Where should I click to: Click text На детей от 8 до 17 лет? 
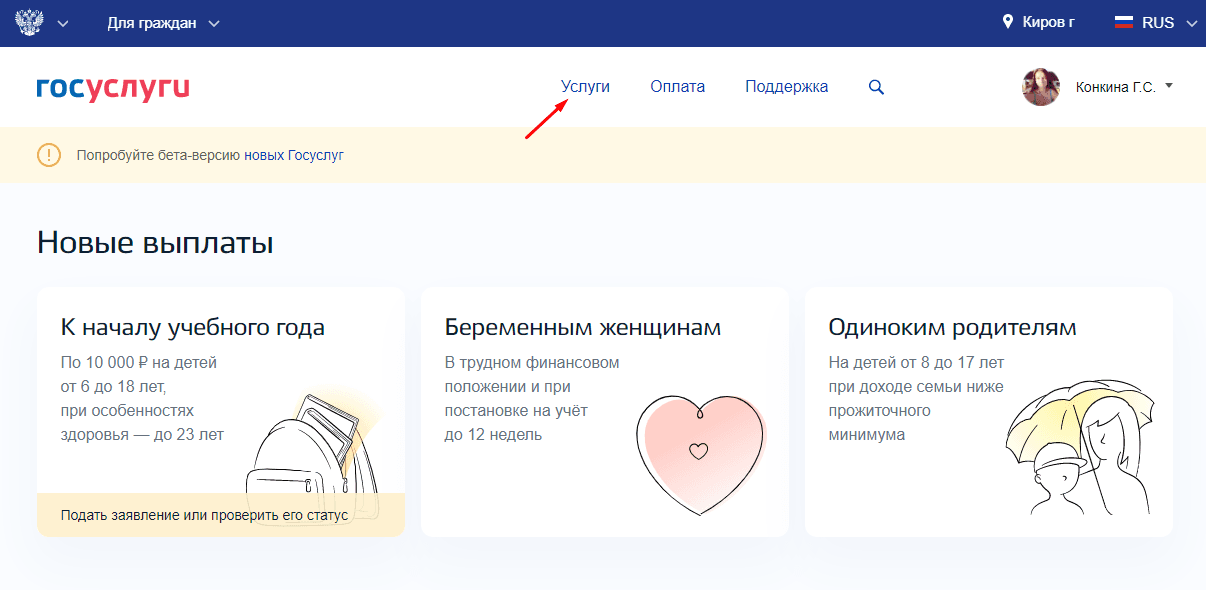[917, 362]
